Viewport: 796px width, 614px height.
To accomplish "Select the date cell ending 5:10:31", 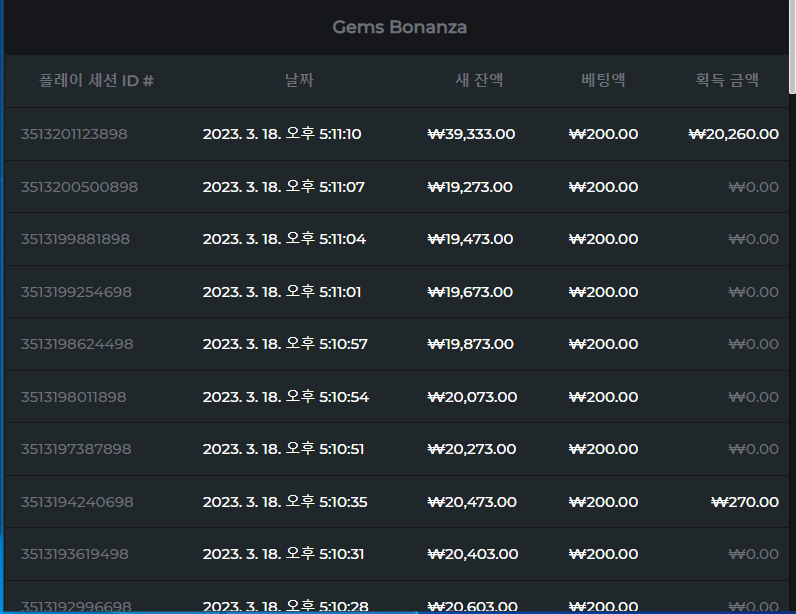I will tap(284, 554).
